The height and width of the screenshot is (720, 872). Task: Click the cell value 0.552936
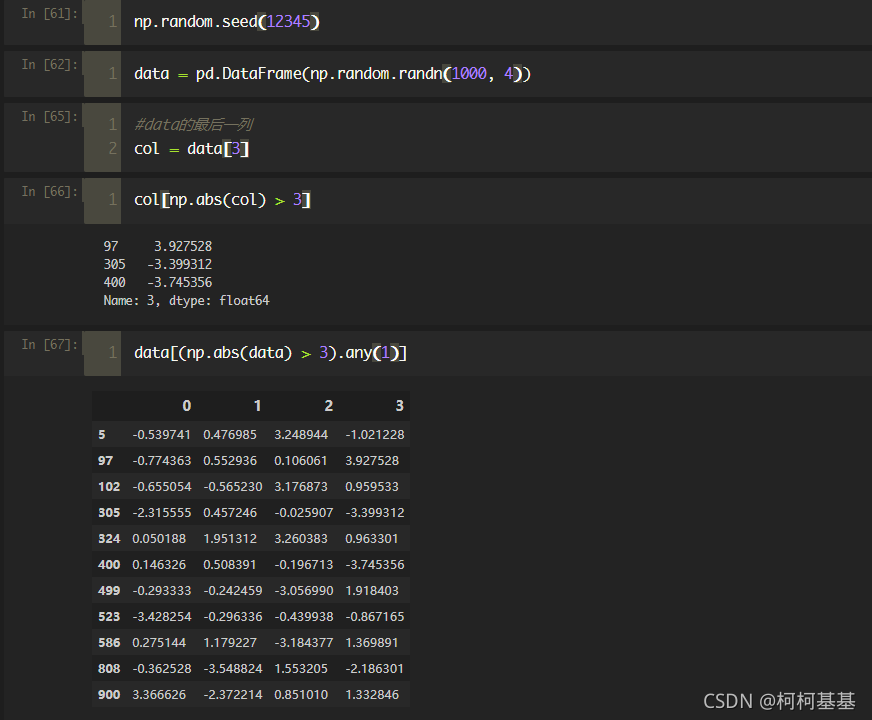coord(230,461)
